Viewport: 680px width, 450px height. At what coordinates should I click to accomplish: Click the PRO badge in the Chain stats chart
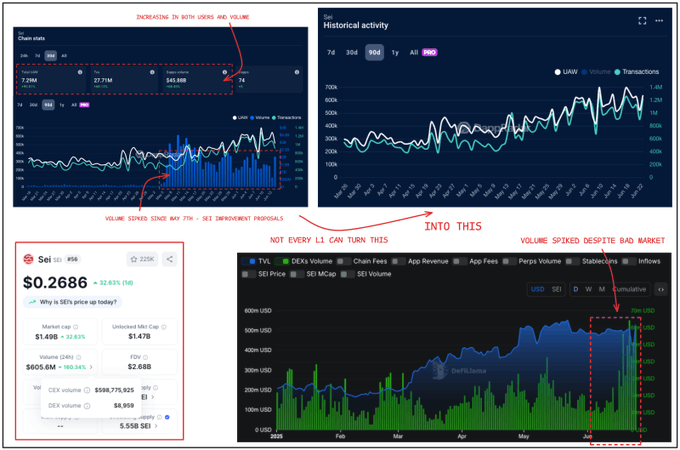point(84,105)
